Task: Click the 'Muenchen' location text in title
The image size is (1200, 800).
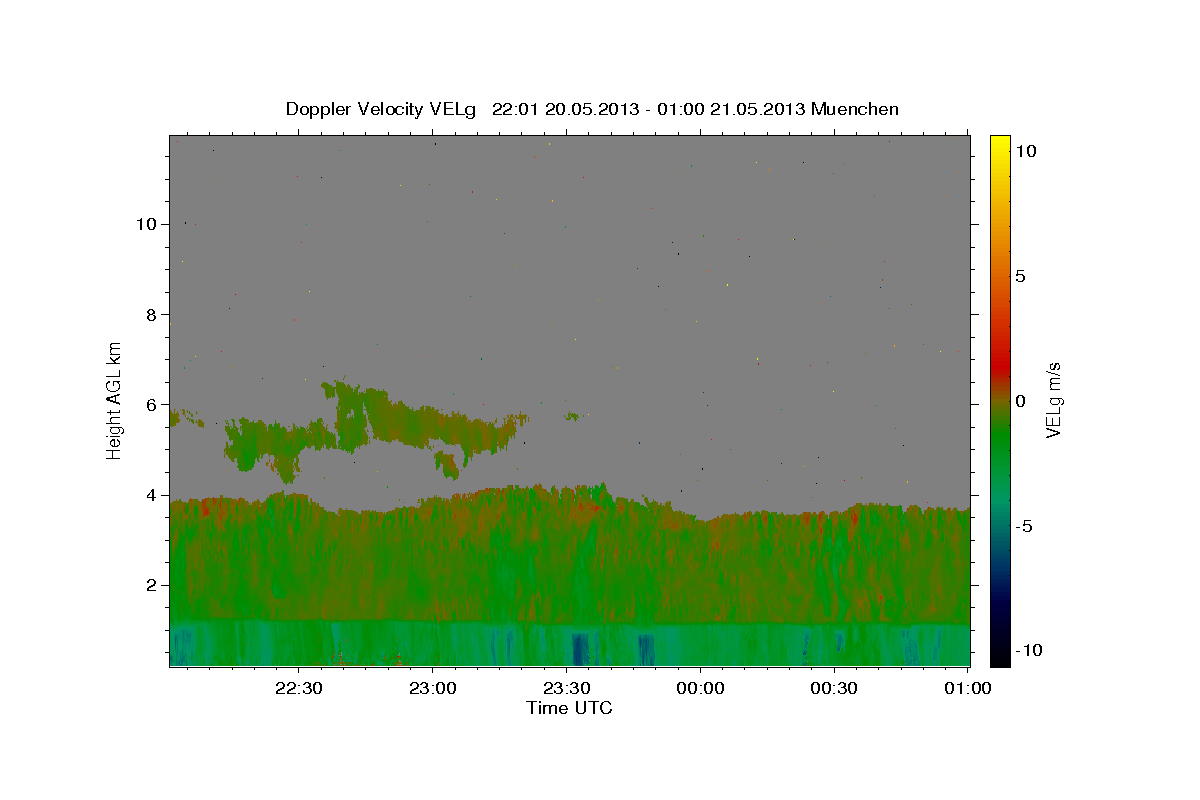Action: pyautogui.click(x=855, y=109)
